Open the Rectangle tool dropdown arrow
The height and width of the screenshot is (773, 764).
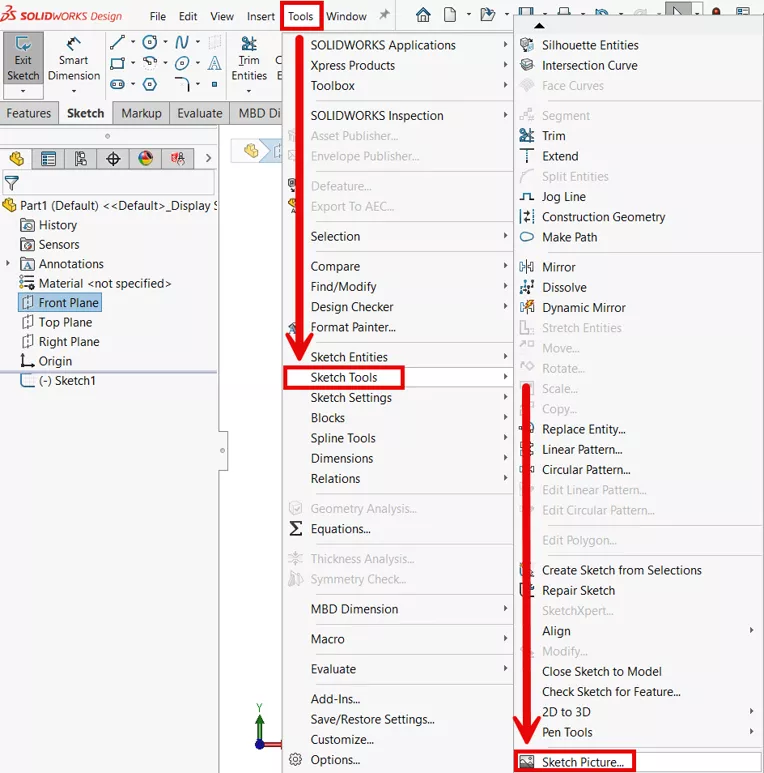click(x=133, y=63)
